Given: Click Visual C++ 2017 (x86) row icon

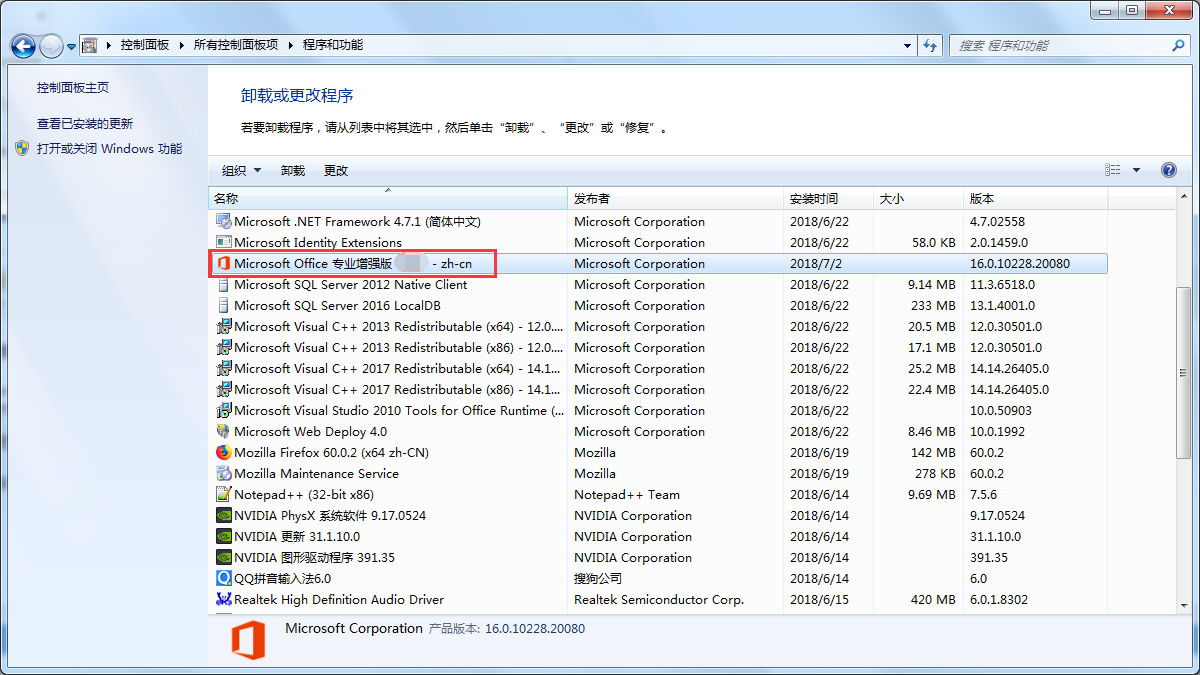Looking at the screenshot, I should coord(224,390).
